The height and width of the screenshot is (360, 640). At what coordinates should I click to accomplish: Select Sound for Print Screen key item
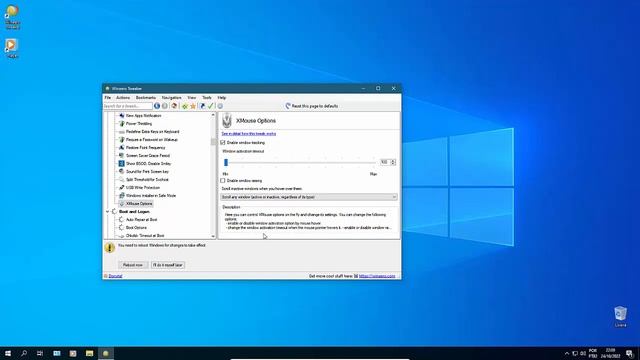(x=147, y=171)
